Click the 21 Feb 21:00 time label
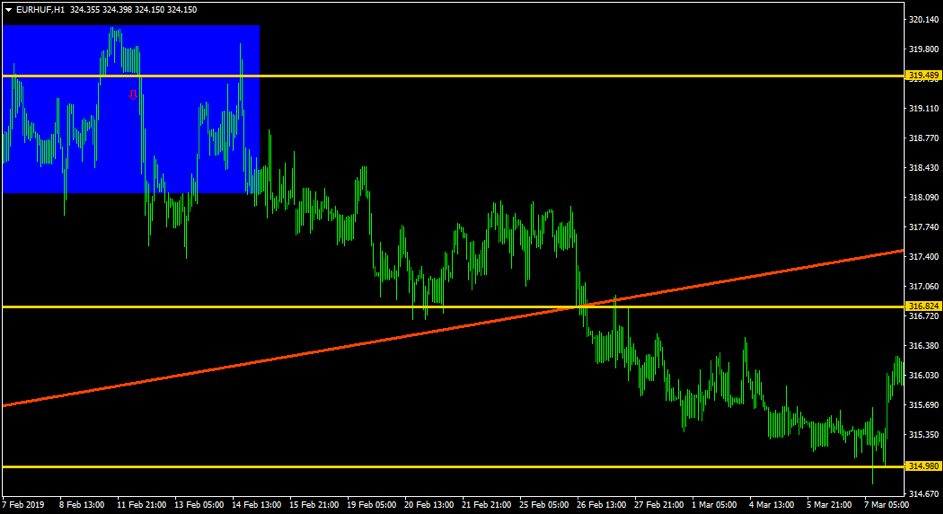The width and height of the screenshot is (943, 514). 485,505
